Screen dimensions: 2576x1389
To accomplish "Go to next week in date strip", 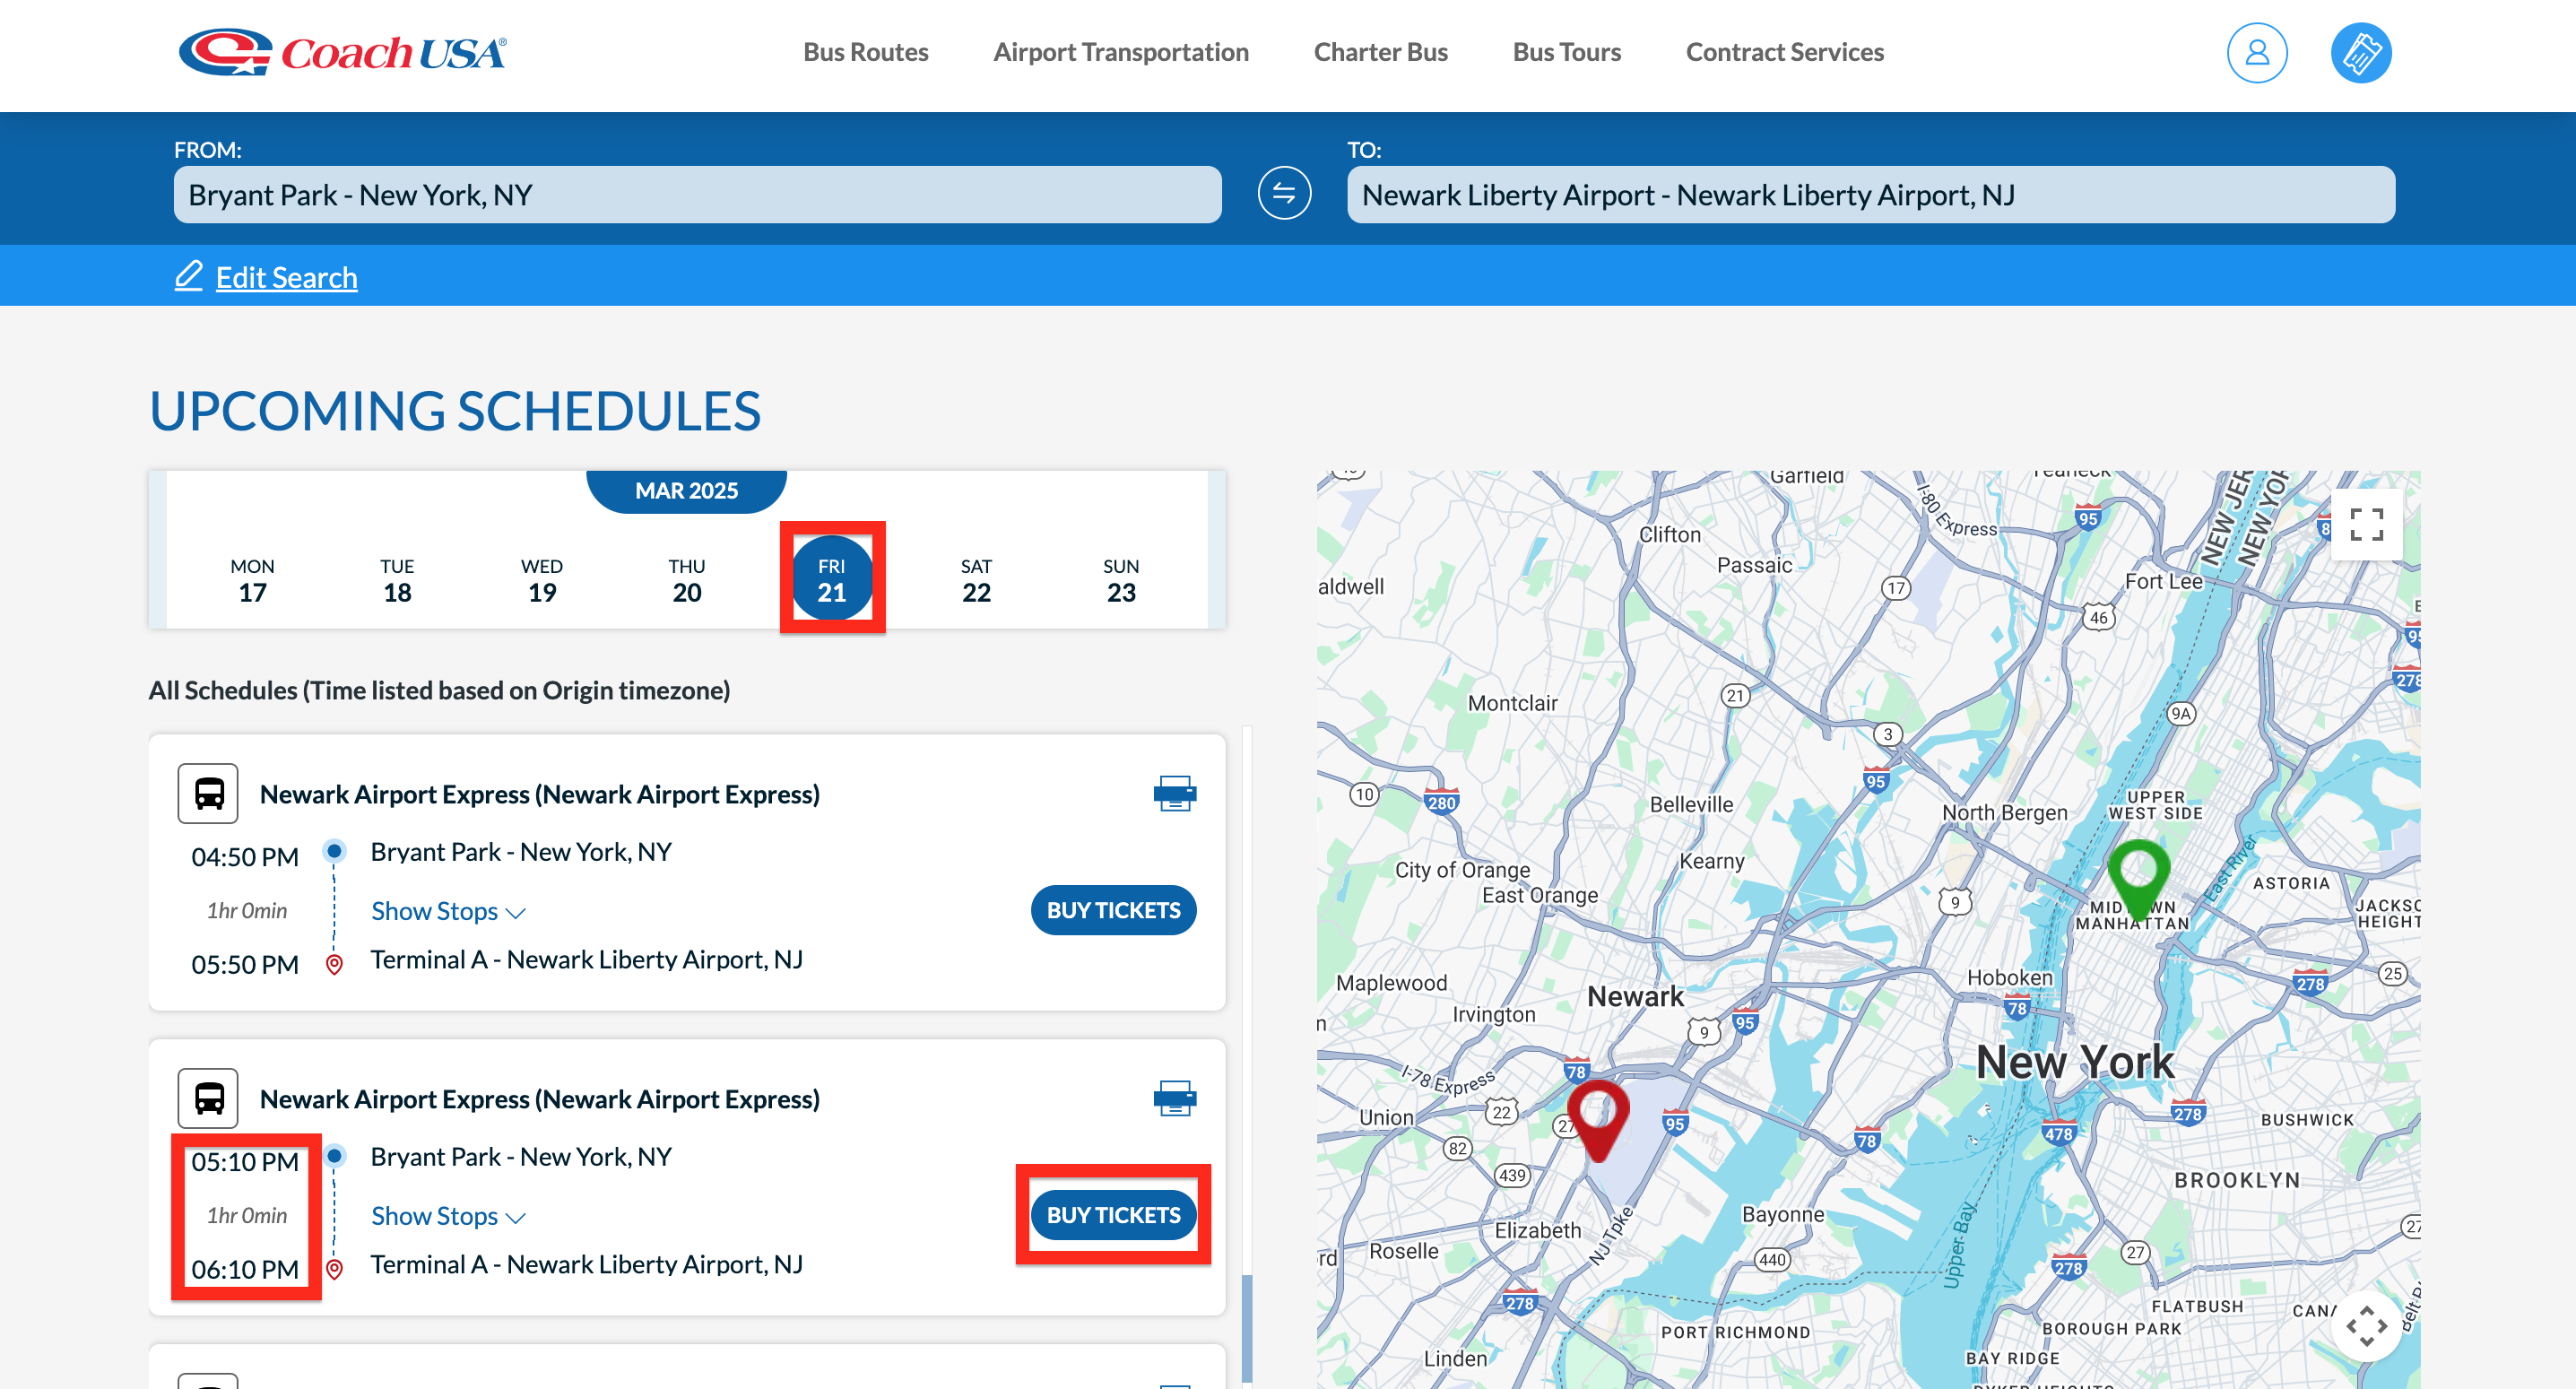I will coord(1216,549).
